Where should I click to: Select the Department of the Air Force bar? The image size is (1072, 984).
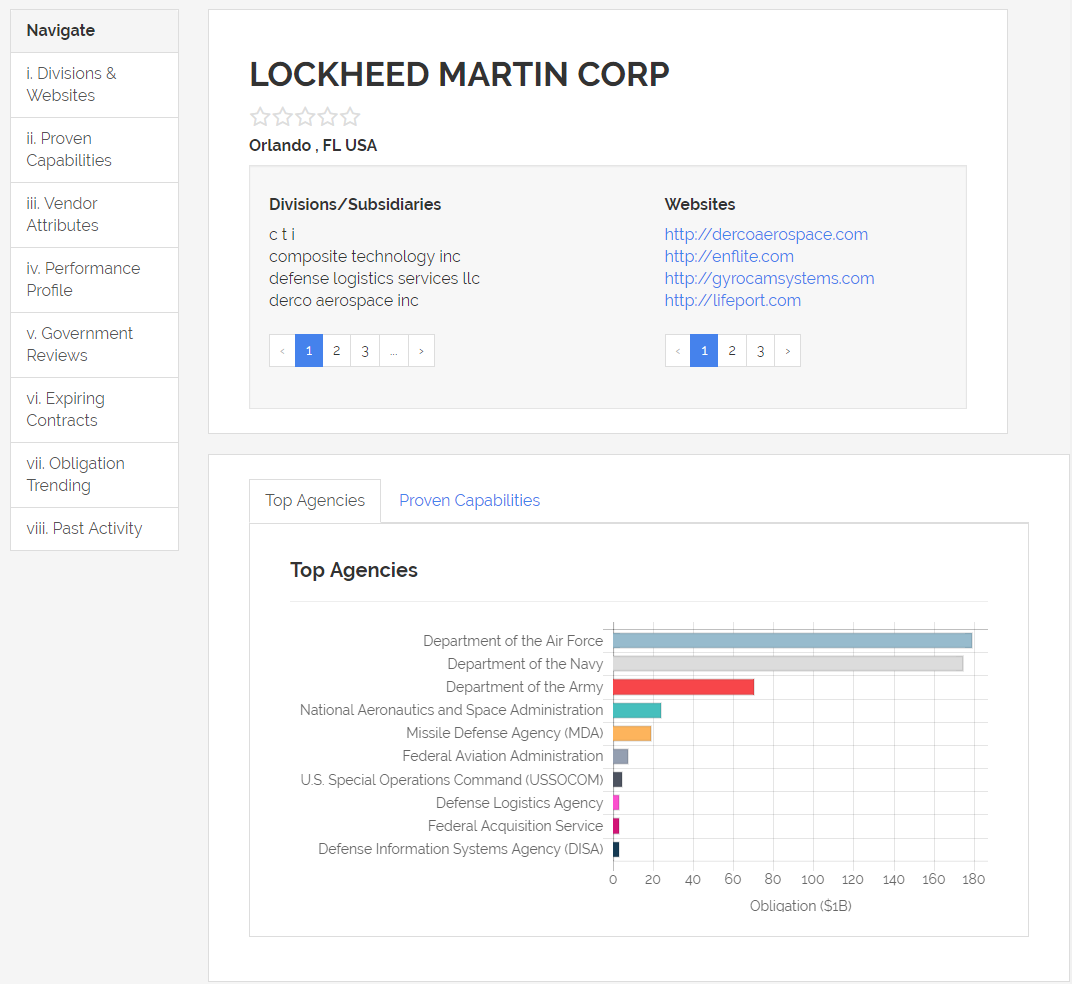click(x=792, y=641)
